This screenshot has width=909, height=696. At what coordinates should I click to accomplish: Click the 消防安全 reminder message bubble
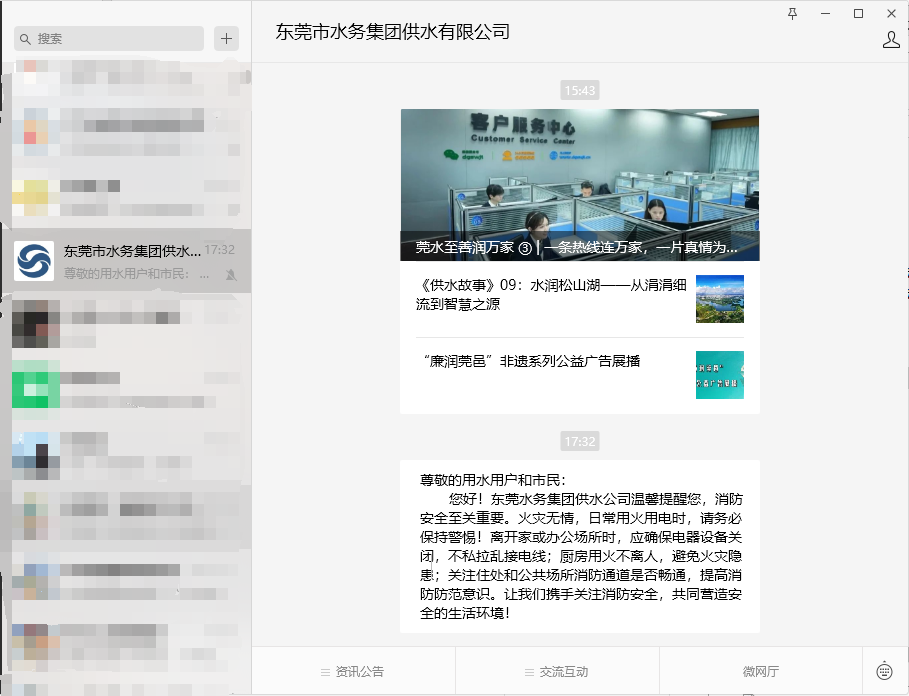point(580,550)
